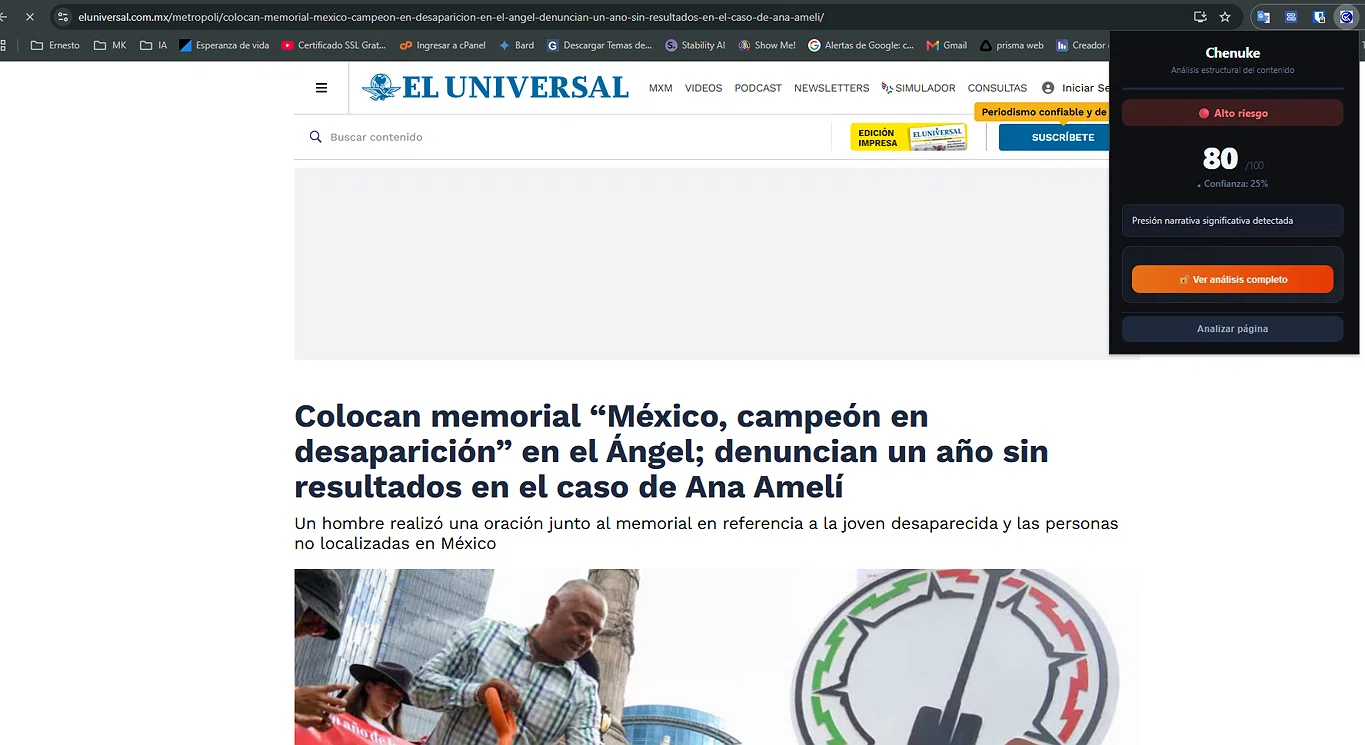Go back with the browser back arrow
Image resolution: width=1365 pixels, height=745 pixels.
(x=4, y=17)
